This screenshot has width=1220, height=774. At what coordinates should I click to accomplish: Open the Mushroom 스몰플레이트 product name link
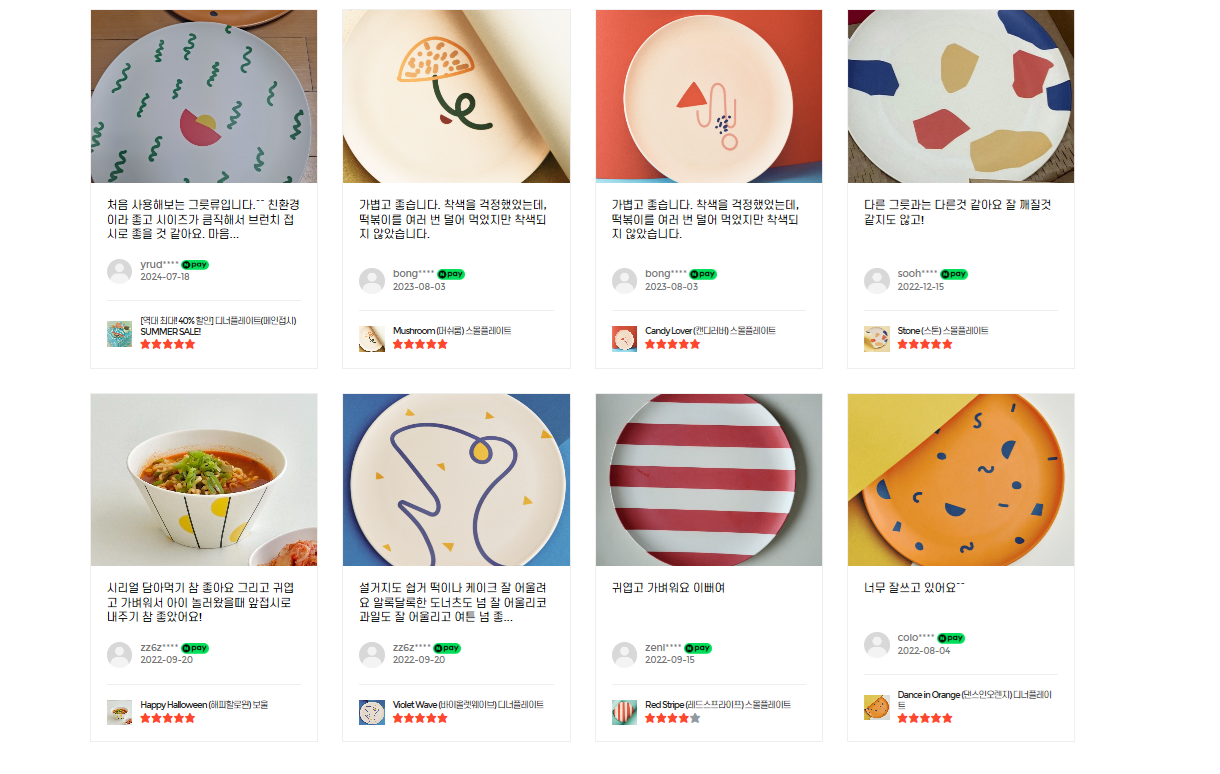451,330
